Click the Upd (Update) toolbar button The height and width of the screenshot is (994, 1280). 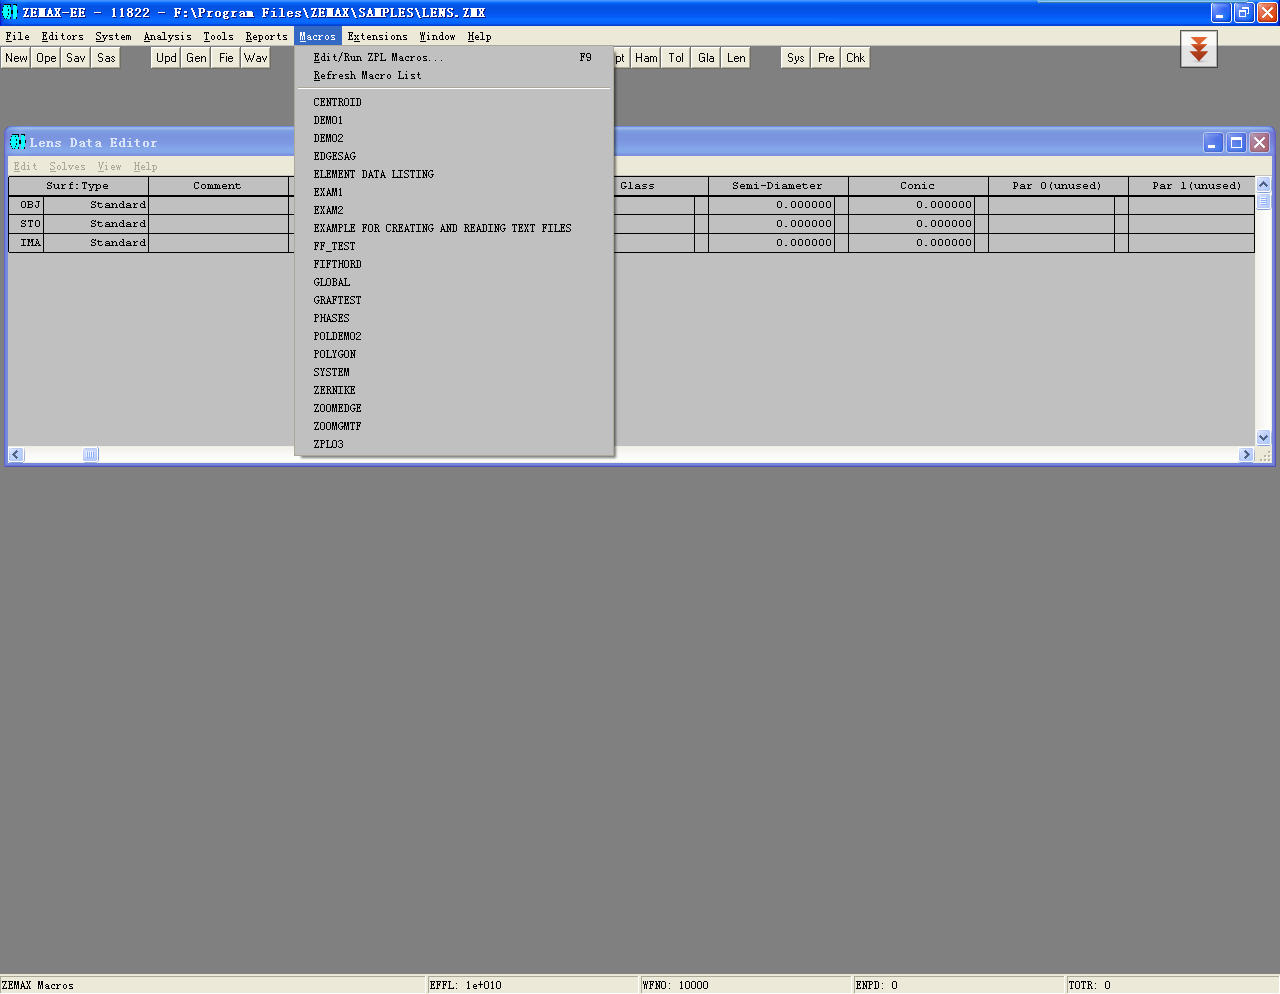(x=166, y=58)
